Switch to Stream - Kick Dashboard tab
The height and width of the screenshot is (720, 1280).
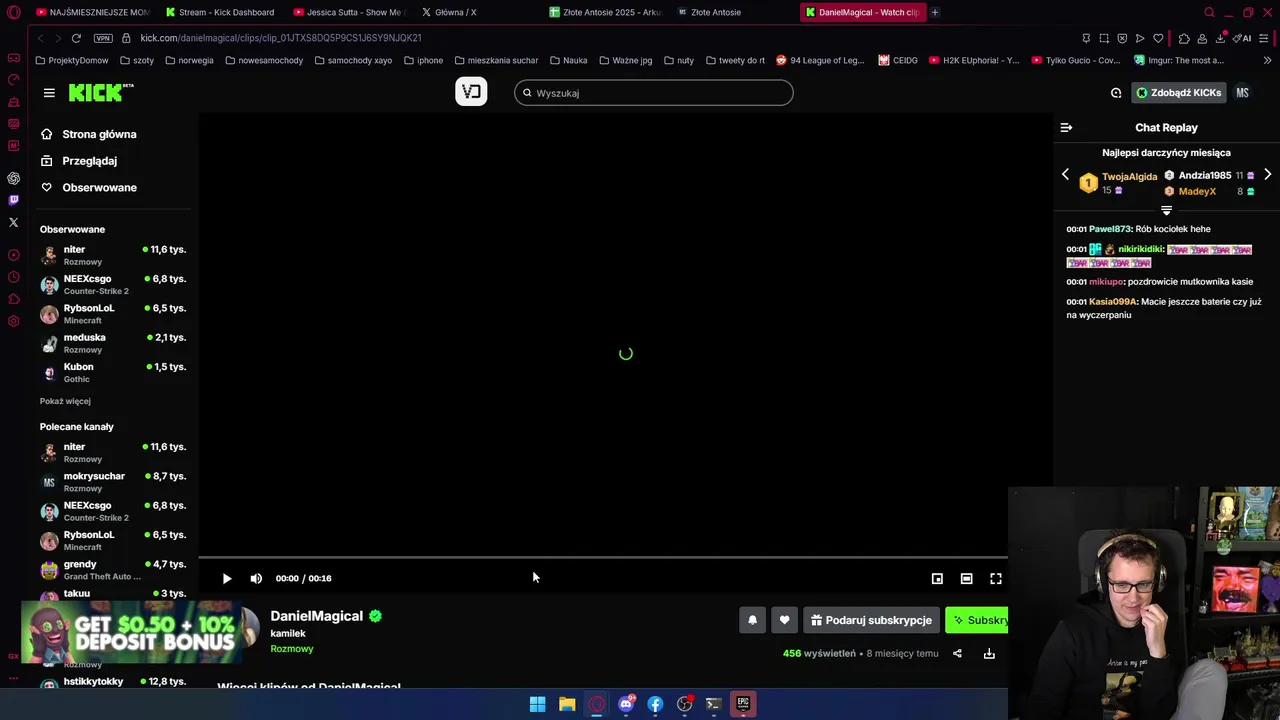[x=219, y=12]
